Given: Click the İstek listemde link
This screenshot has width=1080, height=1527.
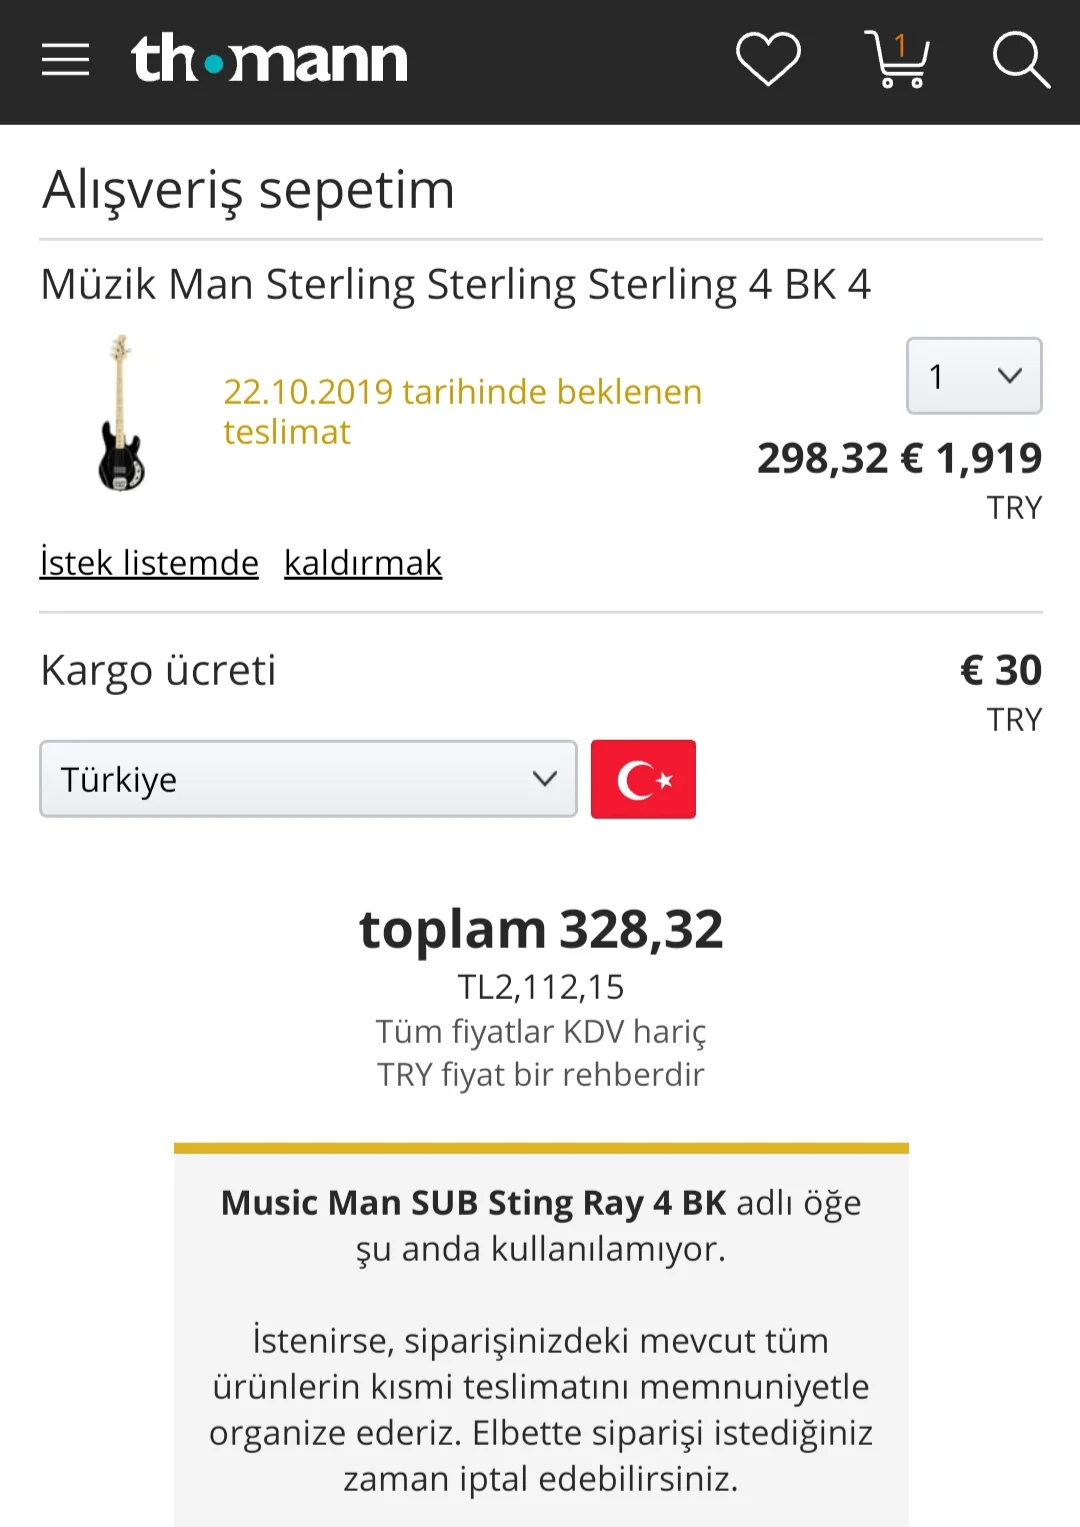Looking at the screenshot, I should pos(149,563).
